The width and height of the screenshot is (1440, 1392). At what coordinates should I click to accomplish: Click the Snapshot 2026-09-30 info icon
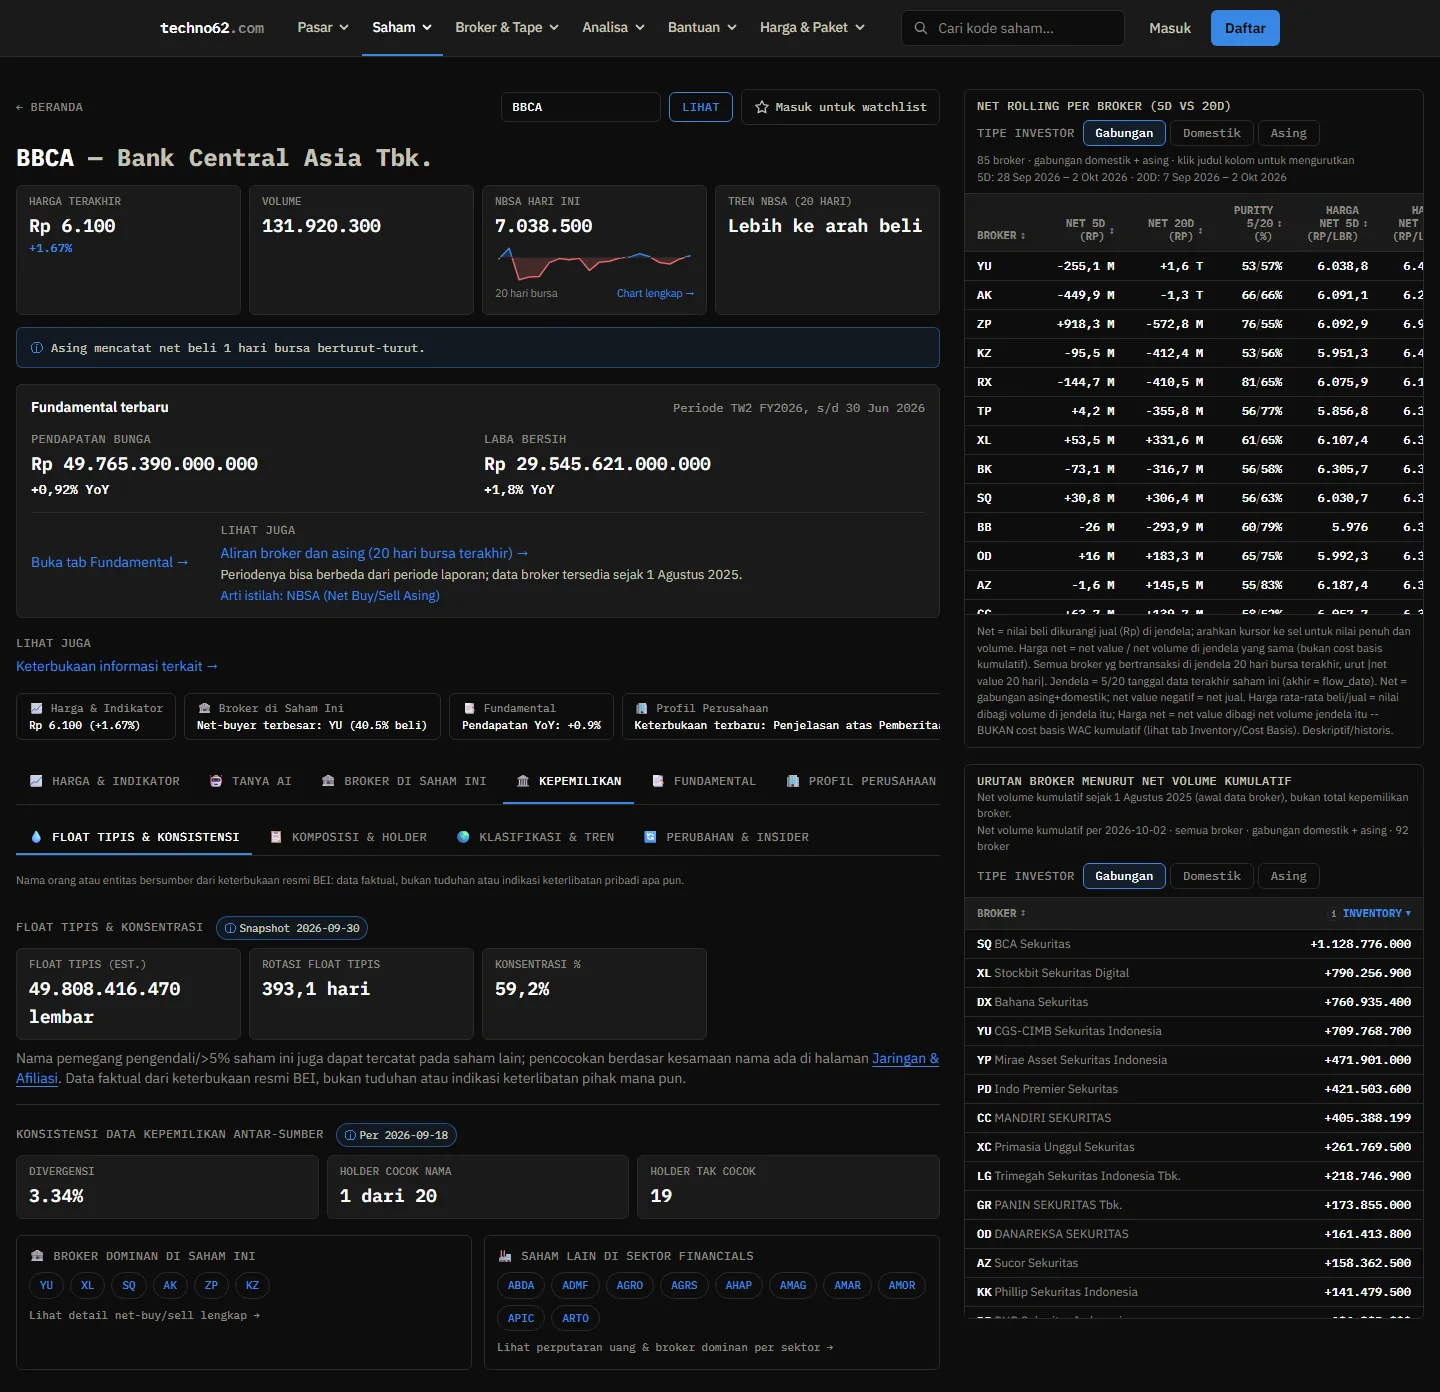click(231, 928)
